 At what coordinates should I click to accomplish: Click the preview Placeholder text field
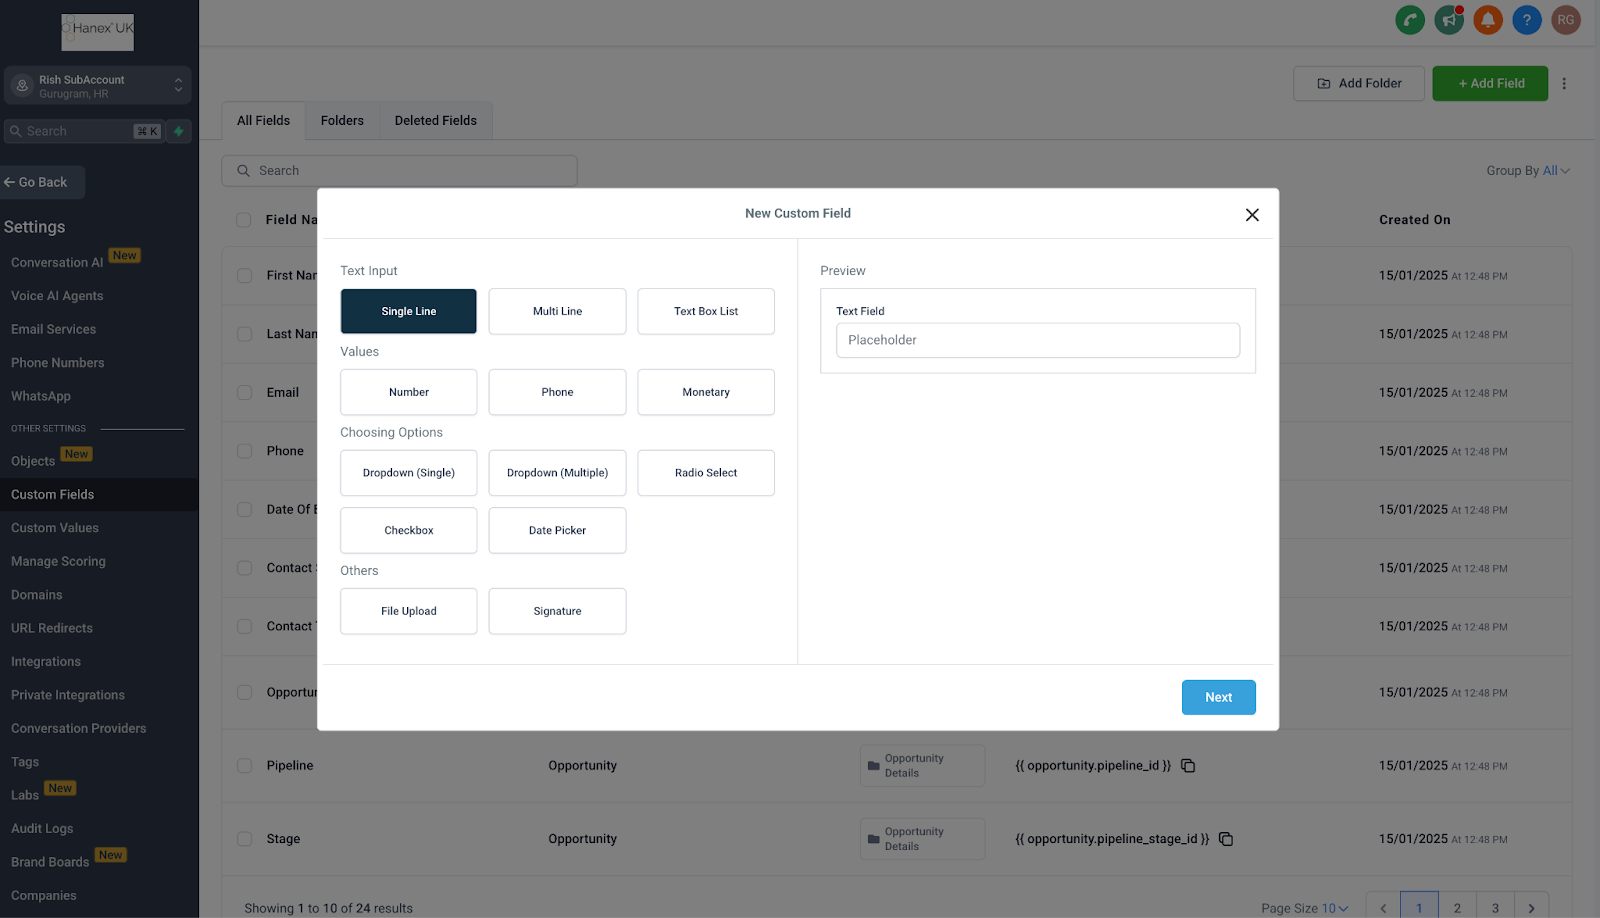click(1038, 340)
